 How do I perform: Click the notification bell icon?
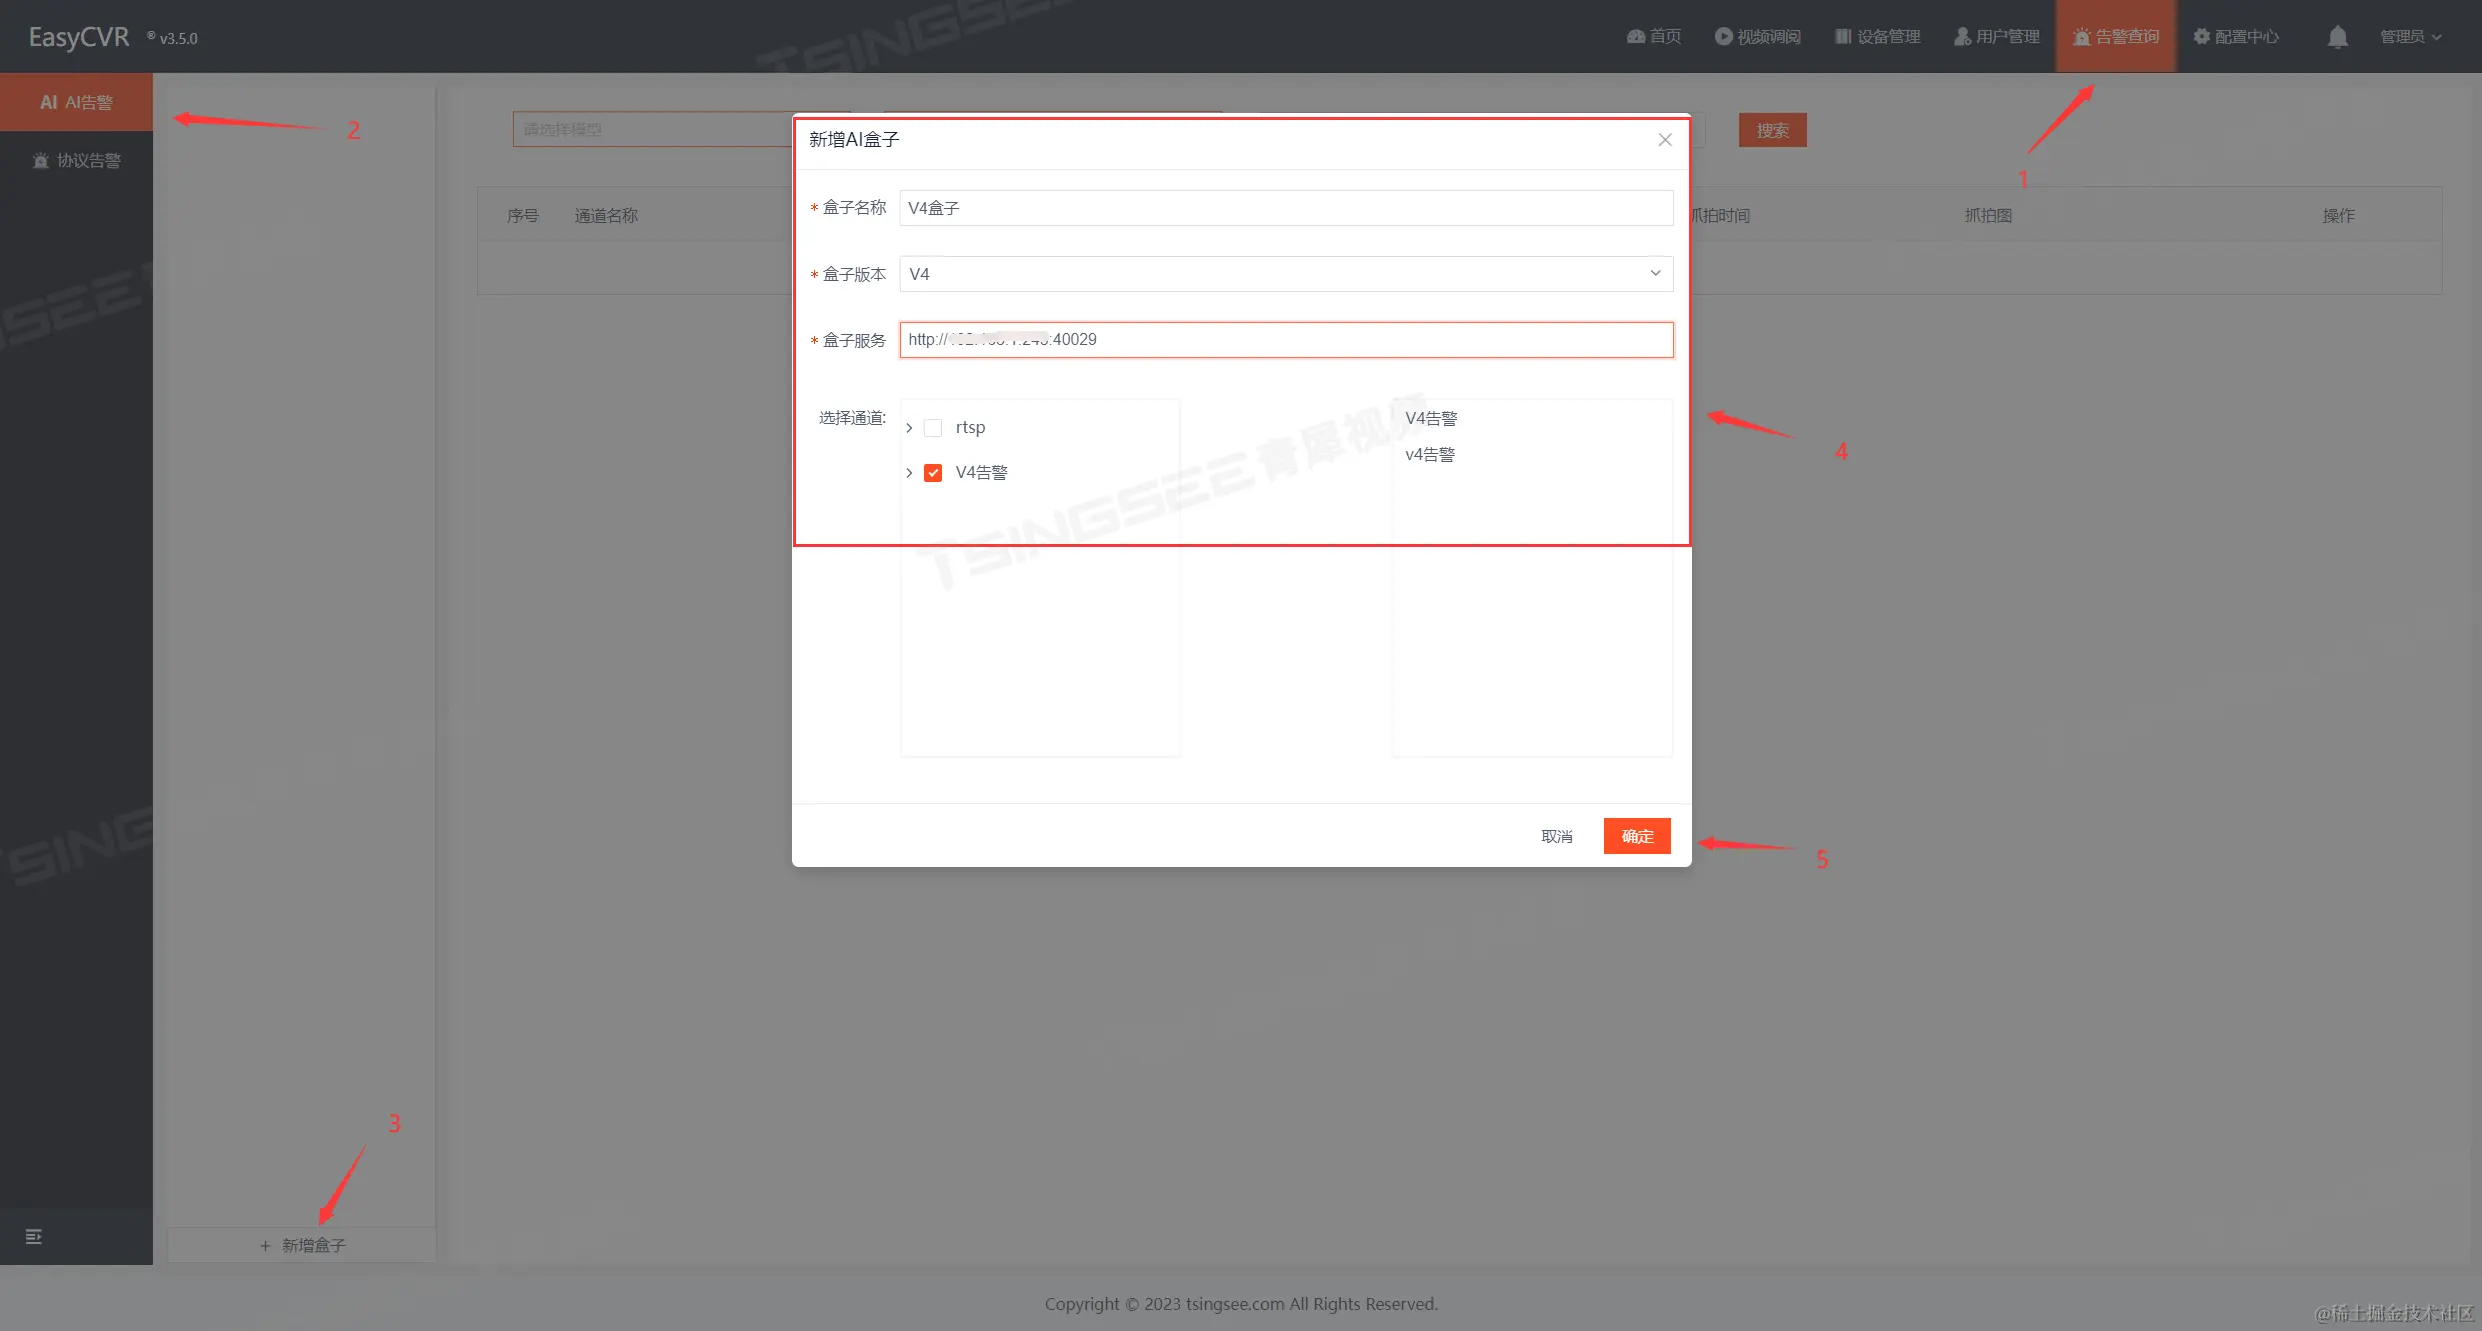(x=2337, y=37)
